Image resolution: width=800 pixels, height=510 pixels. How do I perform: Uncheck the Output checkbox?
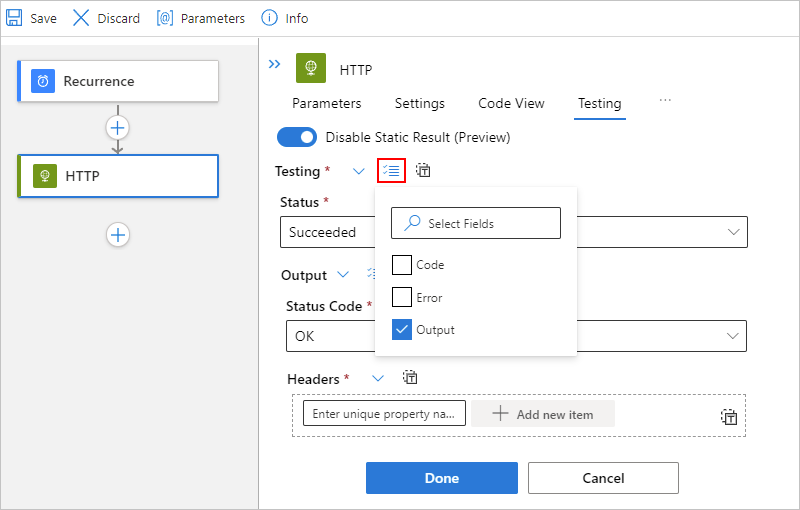pos(402,330)
